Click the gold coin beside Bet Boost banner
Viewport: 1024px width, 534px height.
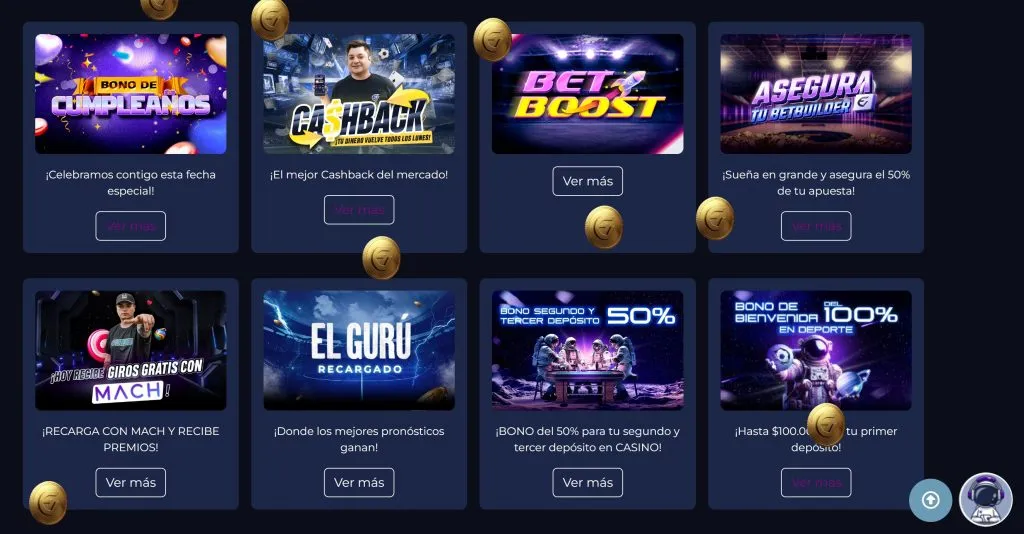(x=492, y=39)
